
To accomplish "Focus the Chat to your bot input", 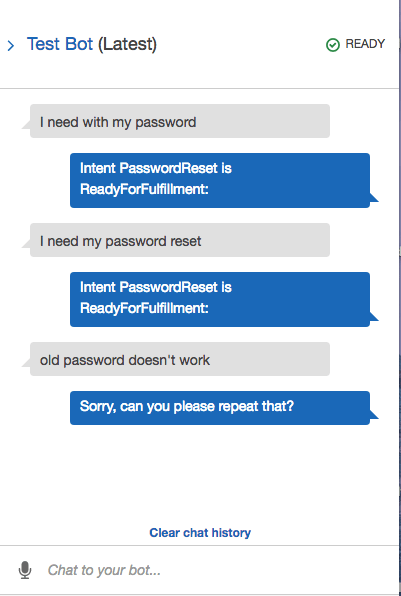I will pos(213,570).
